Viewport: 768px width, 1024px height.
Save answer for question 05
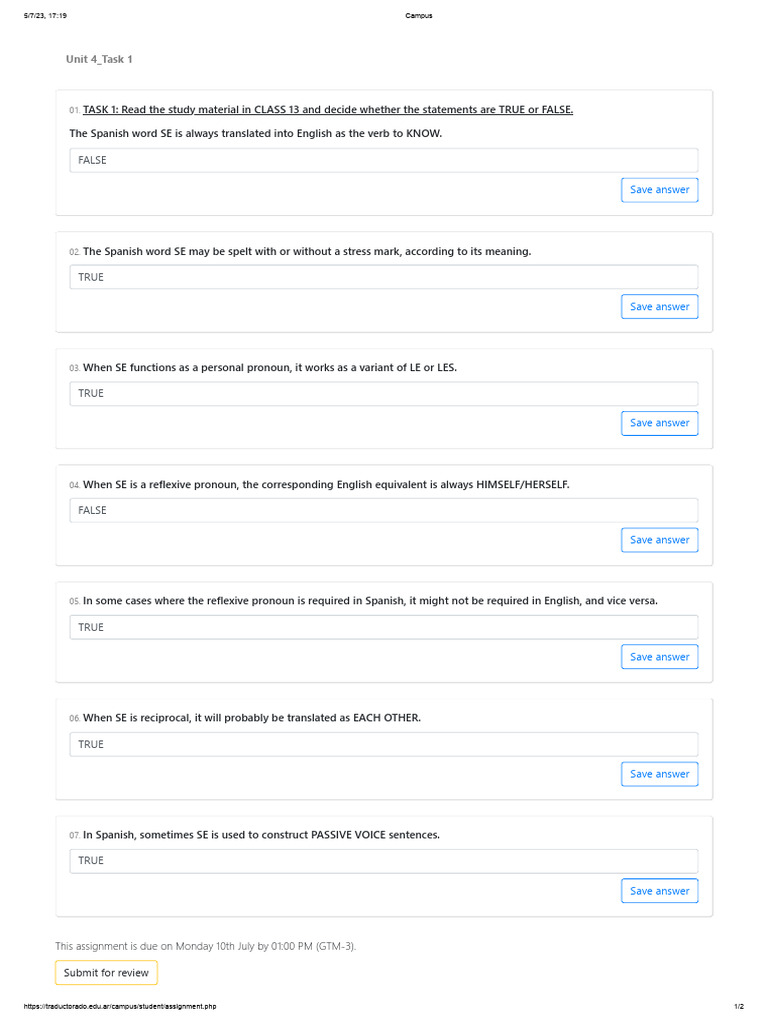[660, 657]
